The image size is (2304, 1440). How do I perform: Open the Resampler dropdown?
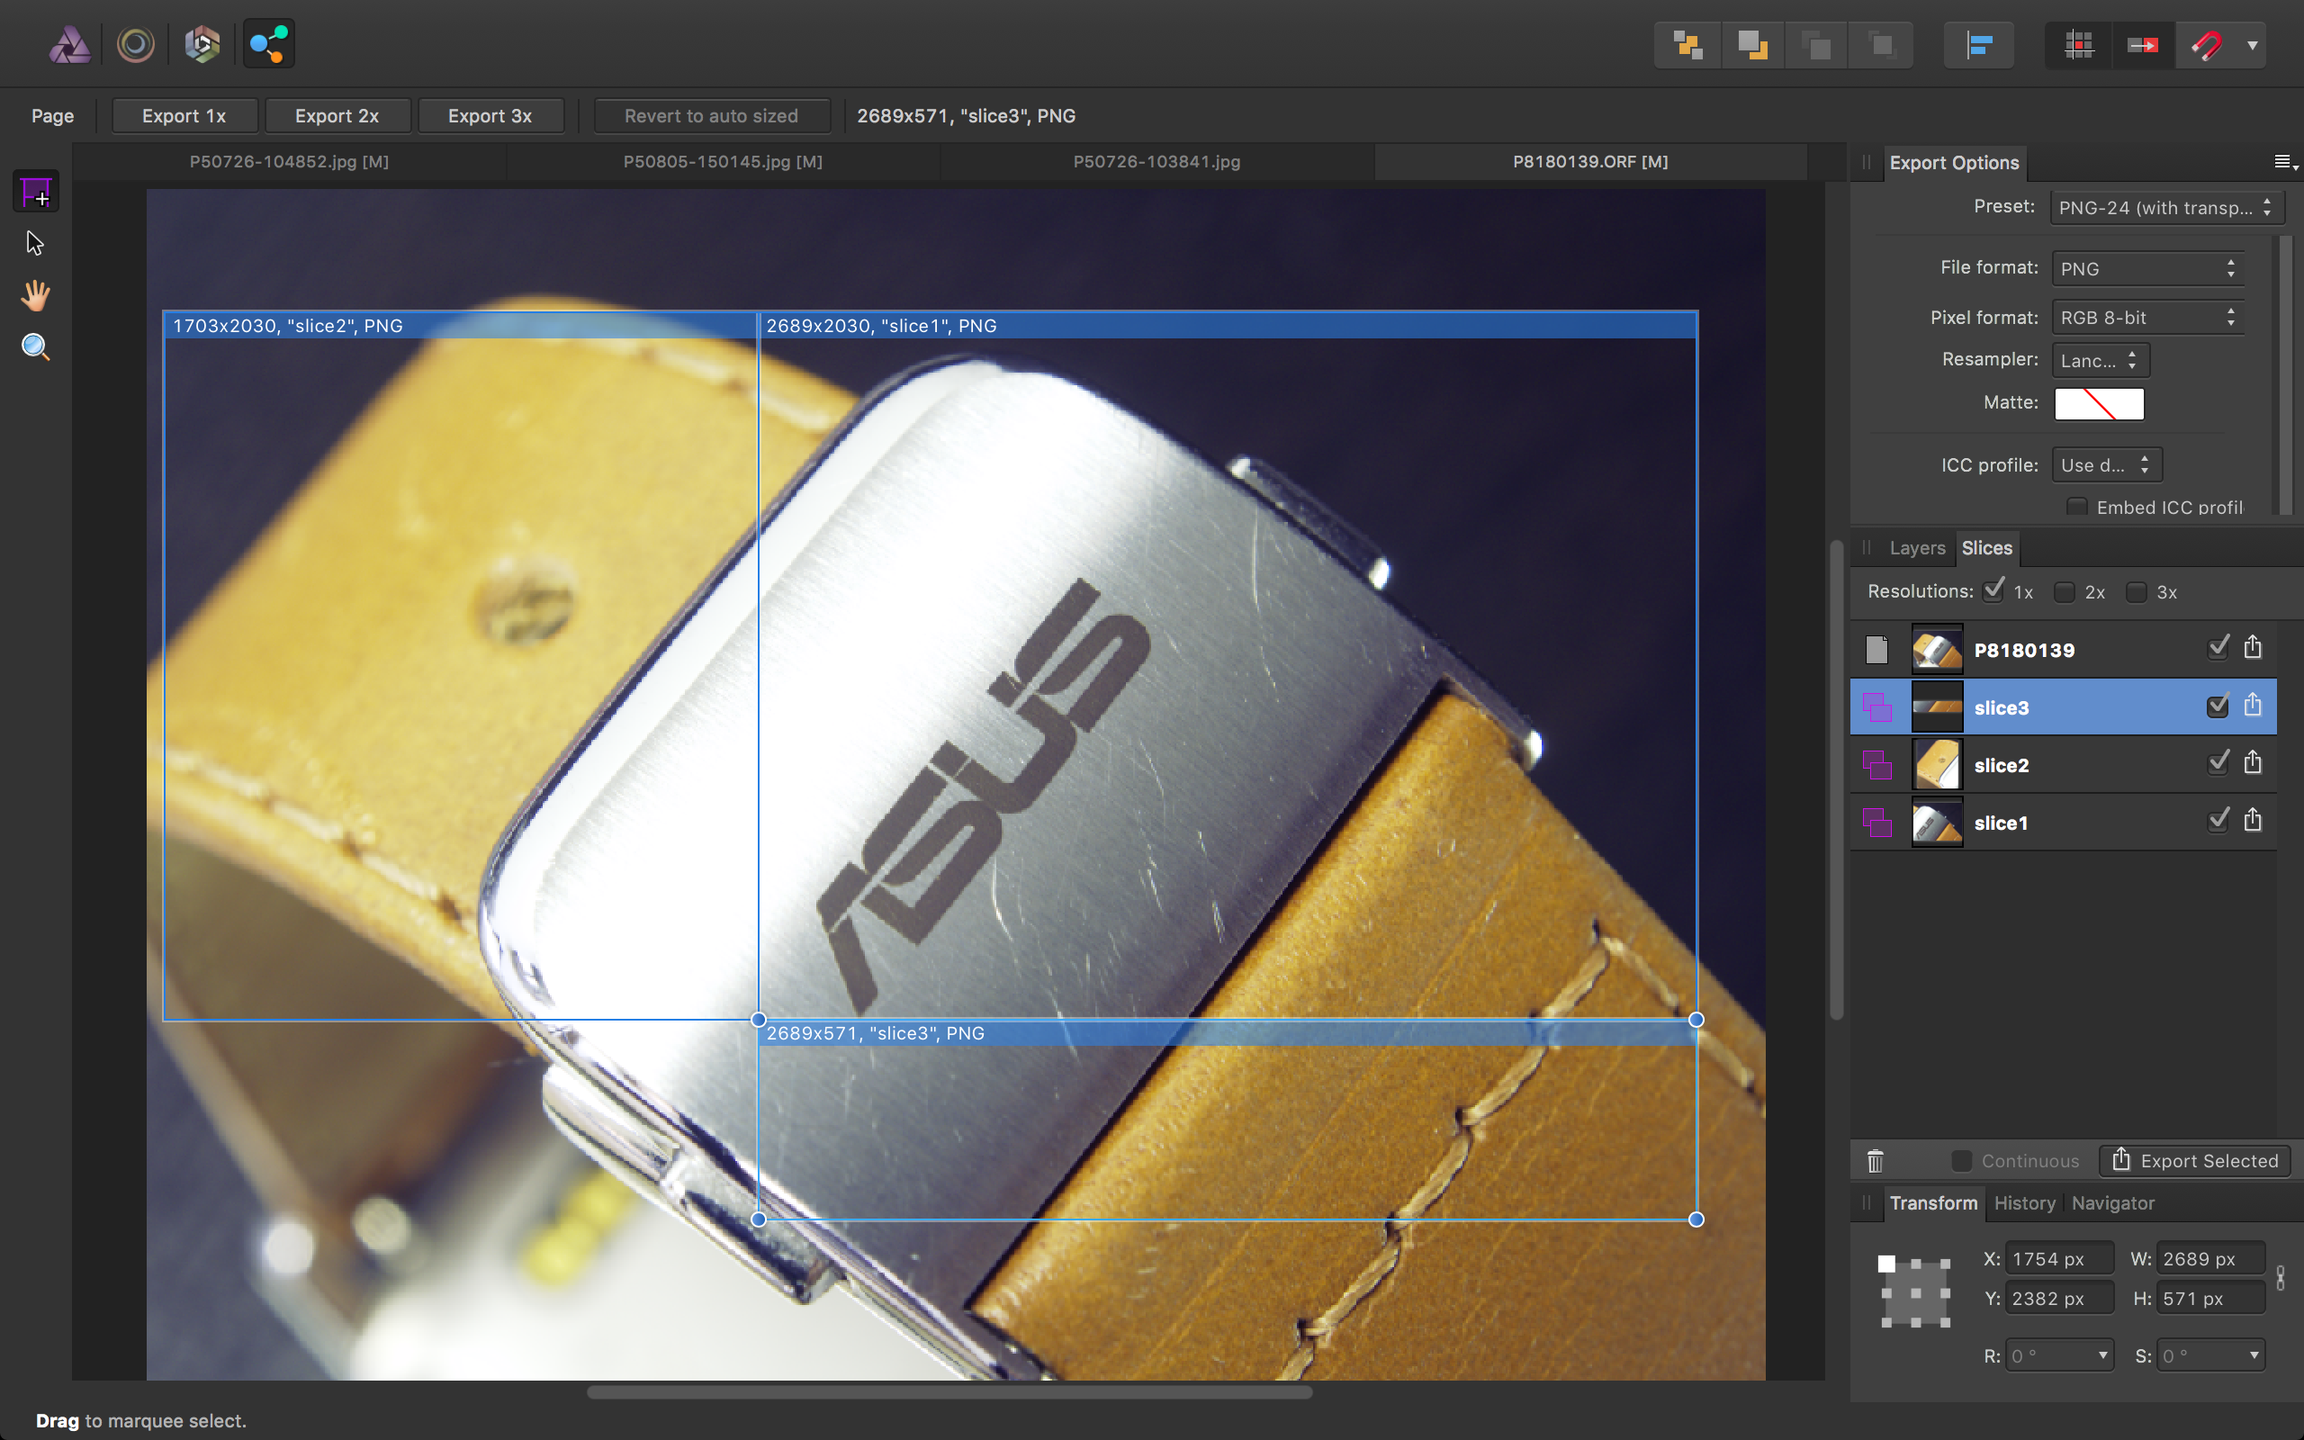(2100, 360)
